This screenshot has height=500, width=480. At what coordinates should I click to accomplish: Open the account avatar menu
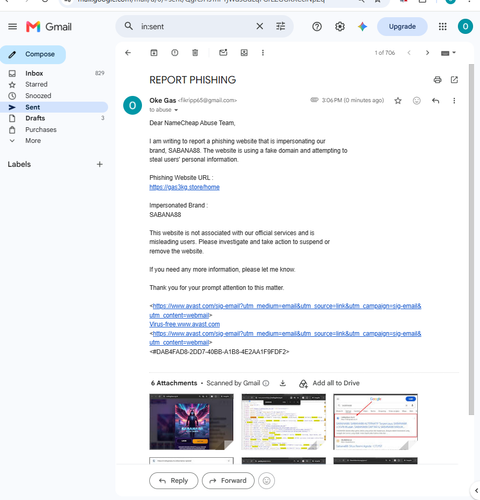pos(465,26)
